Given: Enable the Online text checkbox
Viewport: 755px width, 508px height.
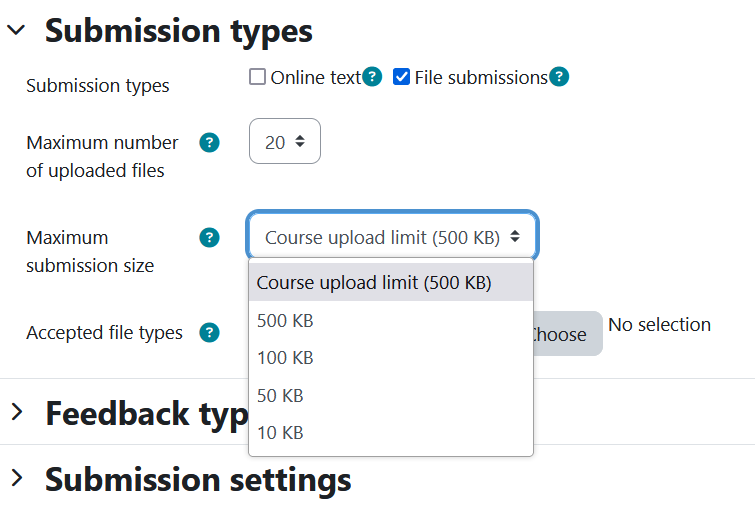Looking at the screenshot, I should coord(257,77).
